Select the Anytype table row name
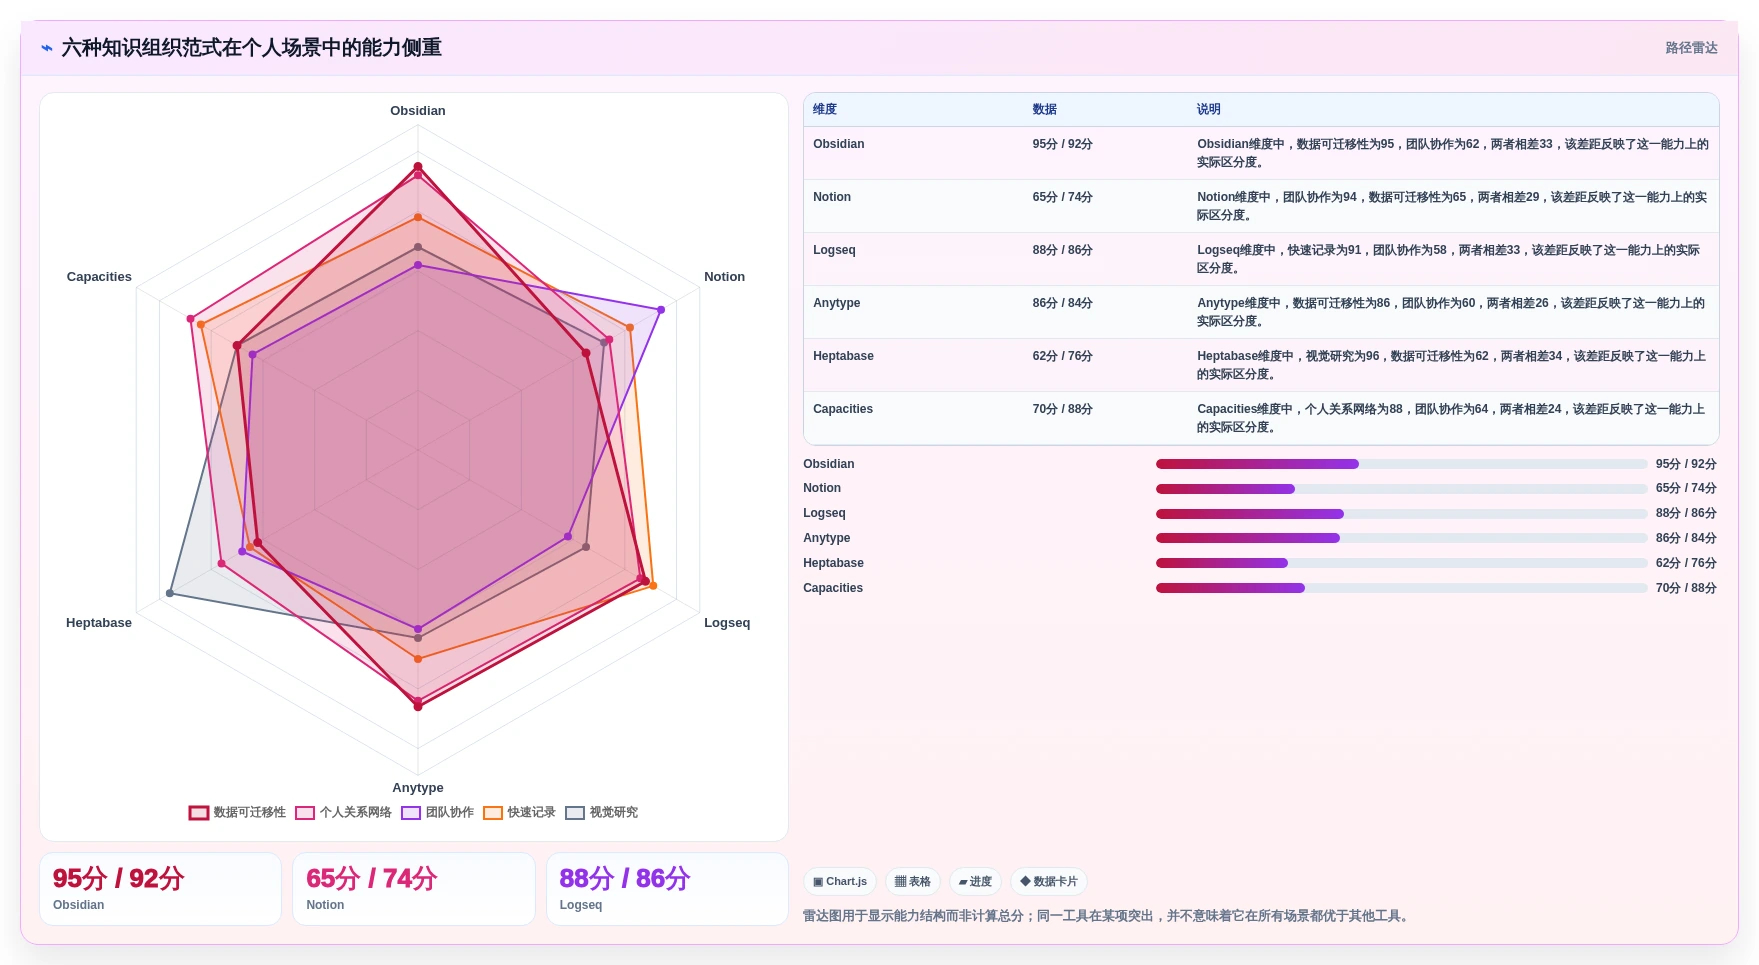The image size is (1759, 965). tap(836, 303)
